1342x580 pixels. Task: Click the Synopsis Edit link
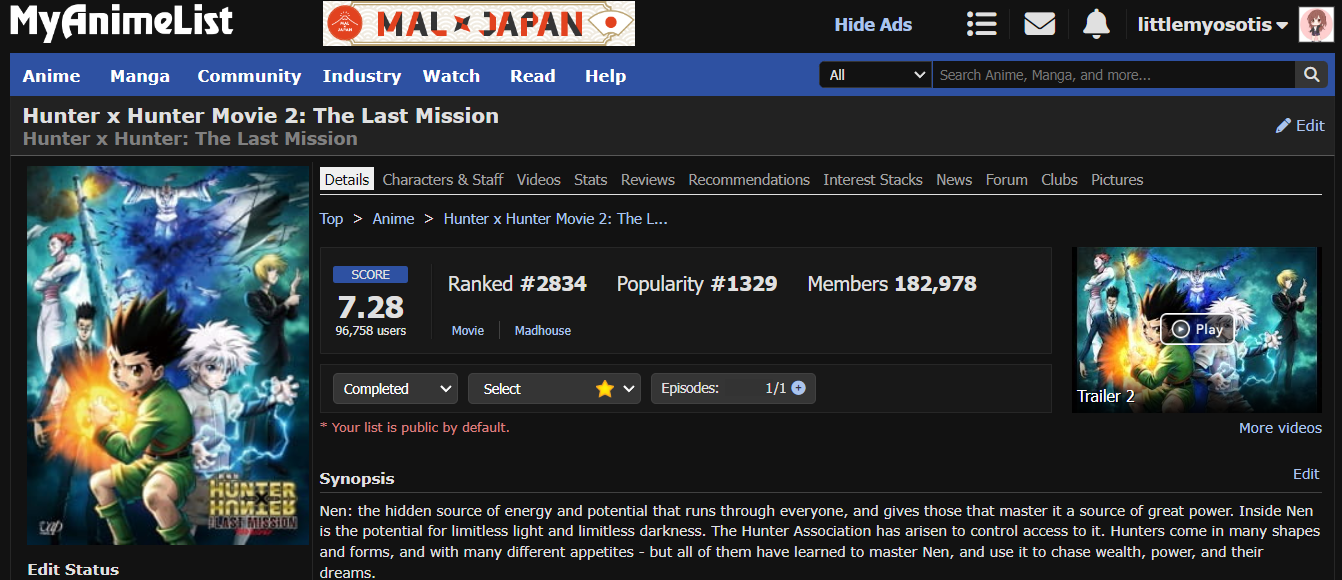pyautogui.click(x=1306, y=474)
